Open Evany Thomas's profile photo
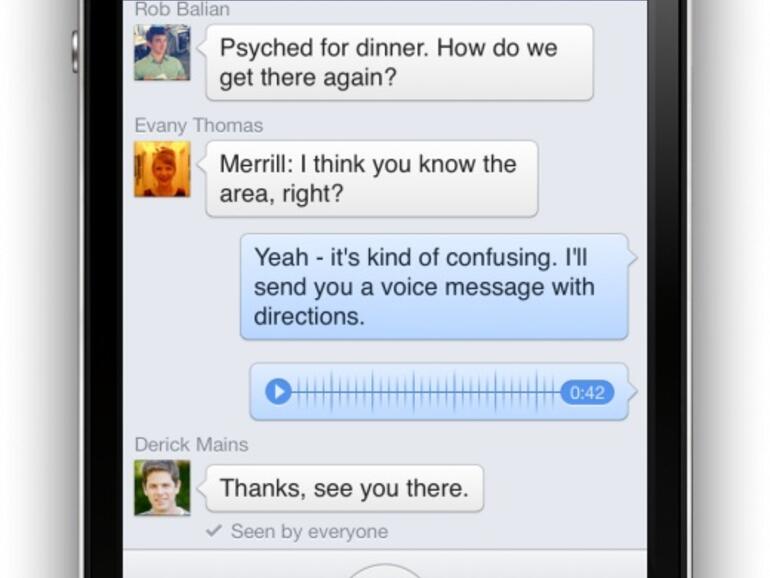This screenshot has height=578, width=770. 162,169
